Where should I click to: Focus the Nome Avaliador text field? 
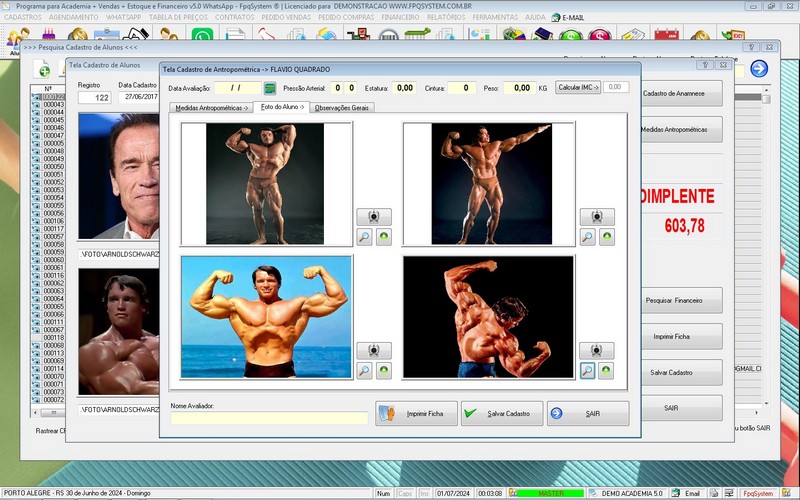coord(269,417)
